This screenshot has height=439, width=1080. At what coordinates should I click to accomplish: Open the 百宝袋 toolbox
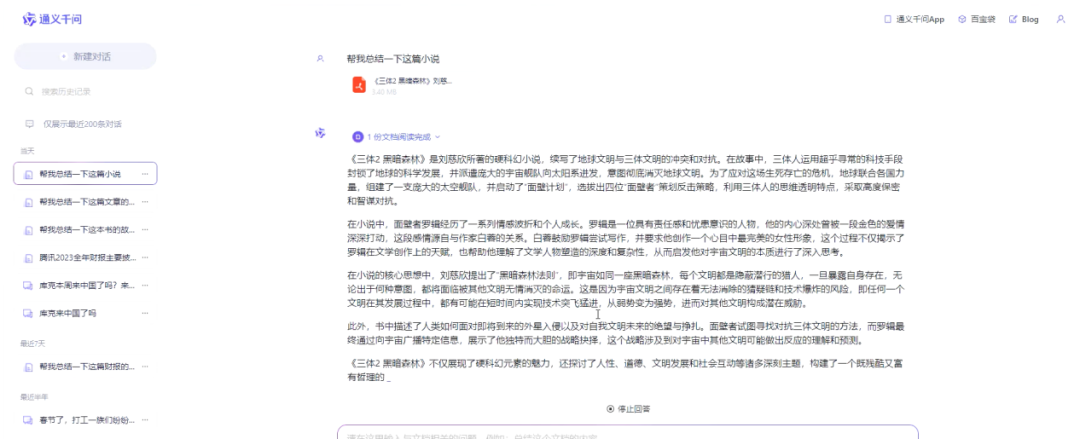click(x=977, y=19)
